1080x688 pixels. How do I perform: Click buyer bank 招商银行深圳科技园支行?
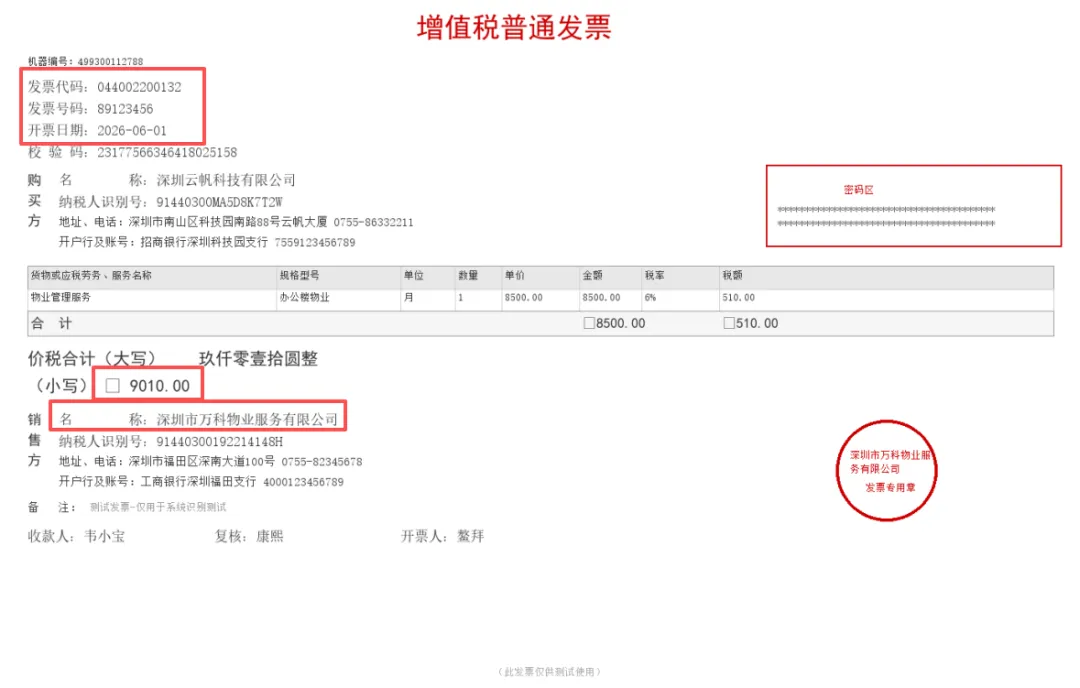[204, 242]
